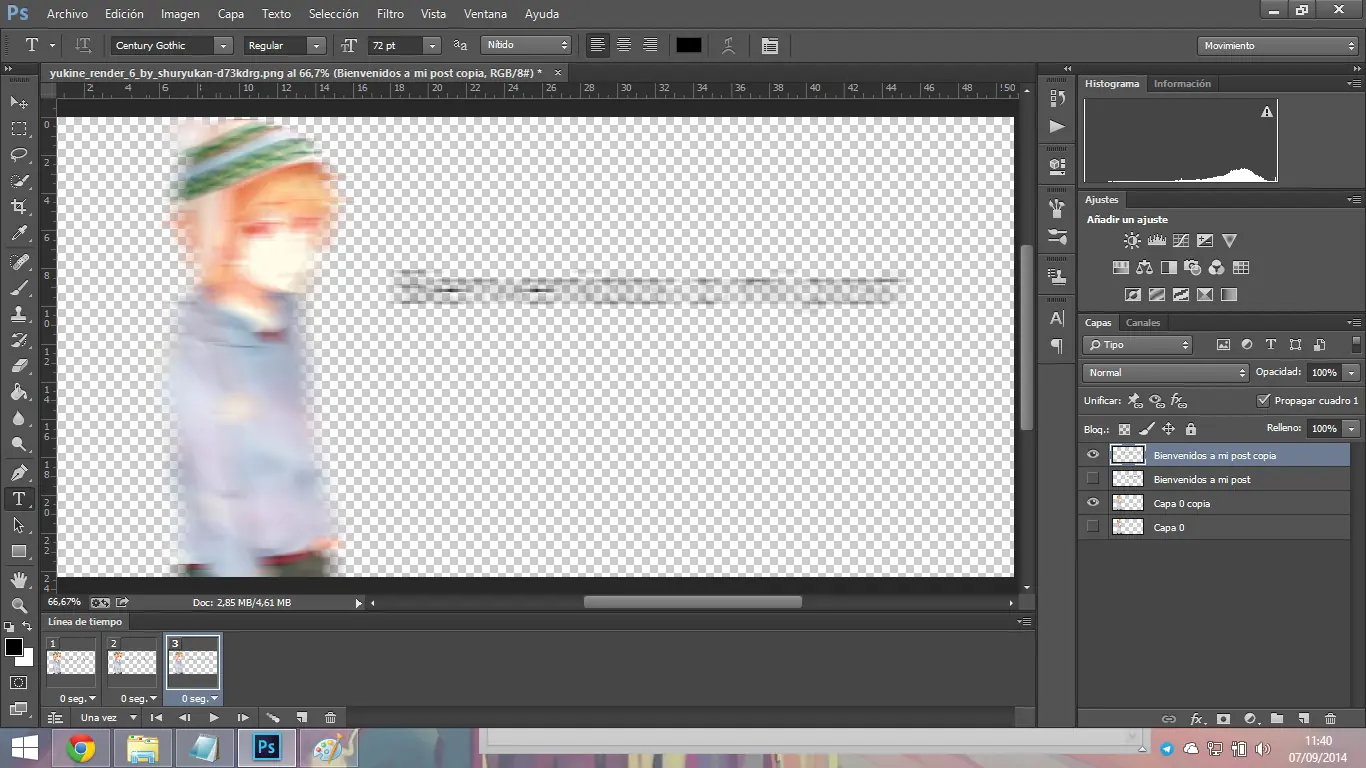
Task: Select the Brush tool
Action: (x=19, y=288)
